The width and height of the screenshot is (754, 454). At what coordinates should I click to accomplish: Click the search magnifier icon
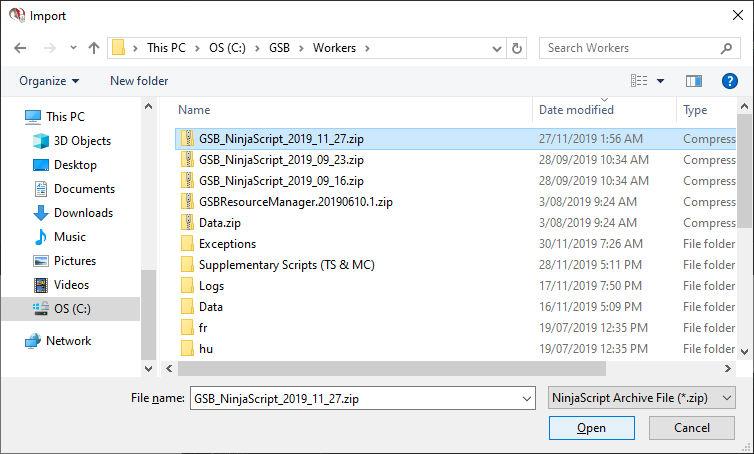(x=725, y=48)
